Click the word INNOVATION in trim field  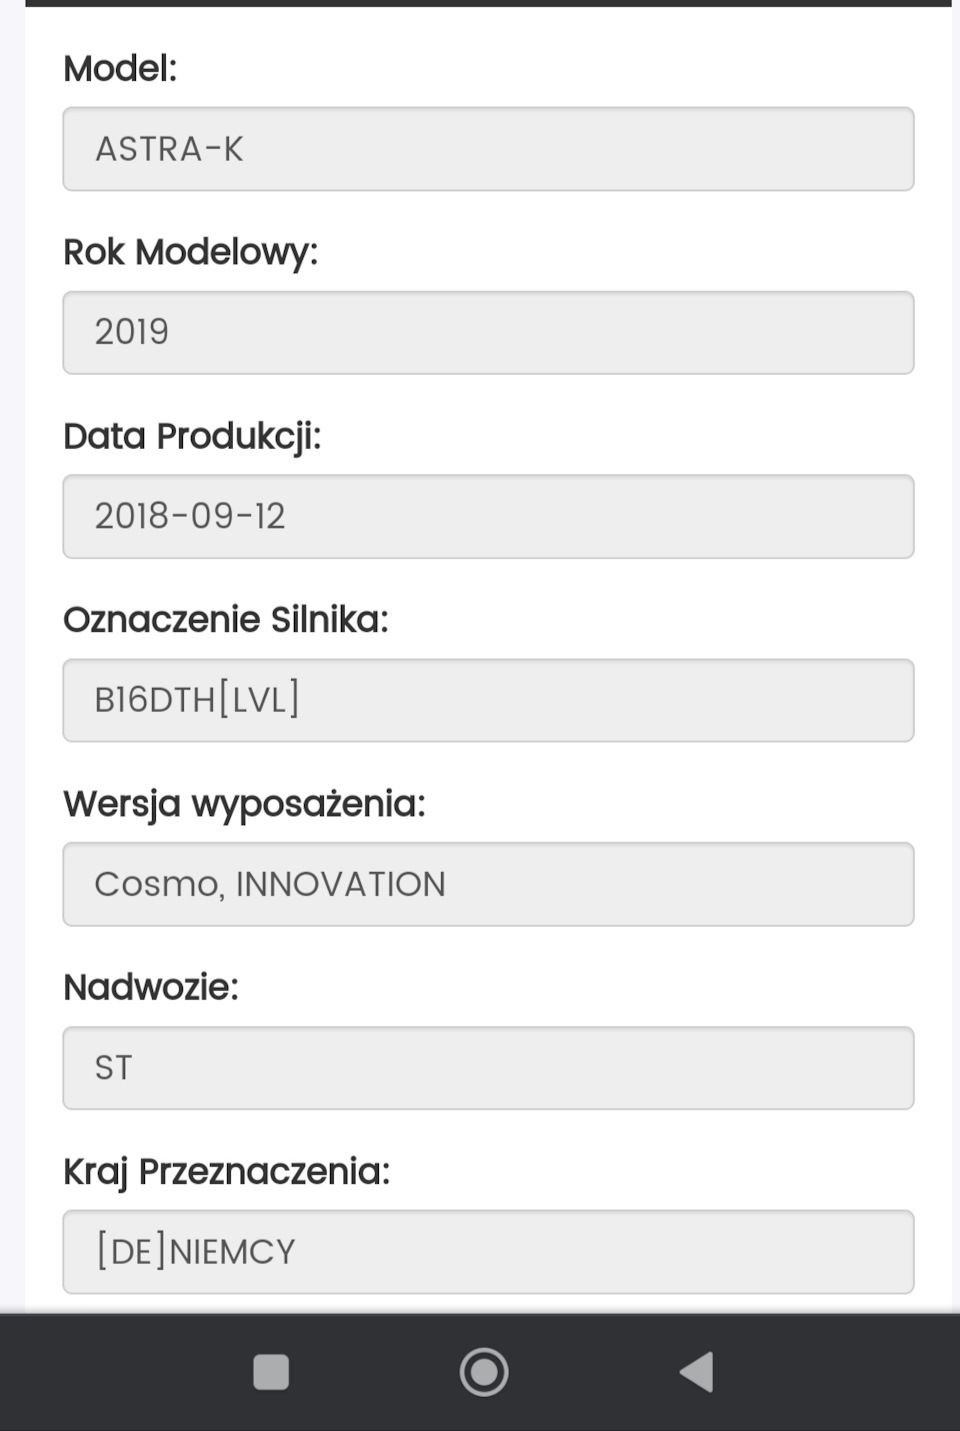(x=340, y=884)
